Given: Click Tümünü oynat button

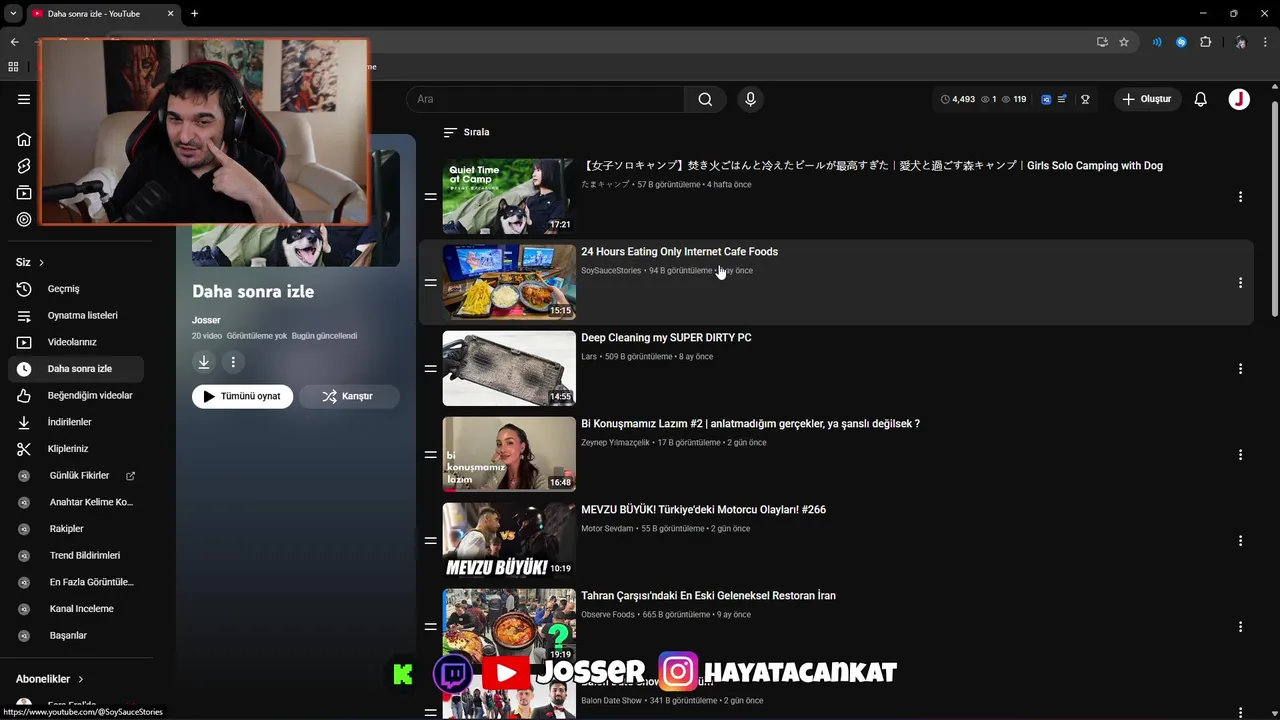Looking at the screenshot, I should [242, 396].
